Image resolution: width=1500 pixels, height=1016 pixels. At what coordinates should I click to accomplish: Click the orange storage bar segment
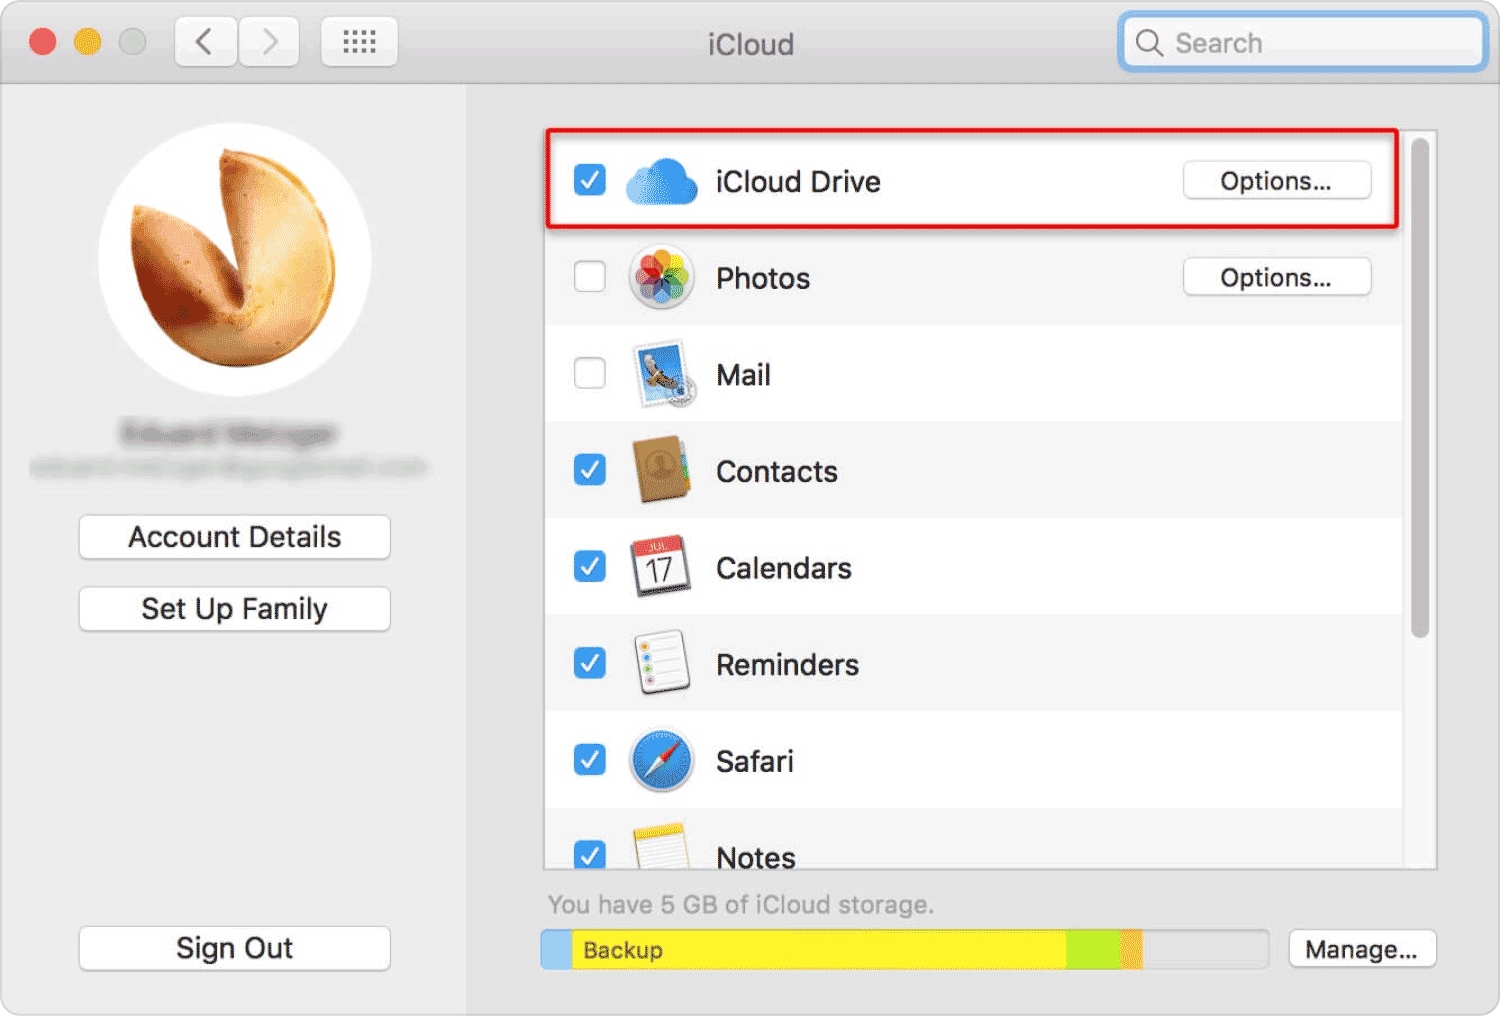pyautogui.click(x=1131, y=950)
